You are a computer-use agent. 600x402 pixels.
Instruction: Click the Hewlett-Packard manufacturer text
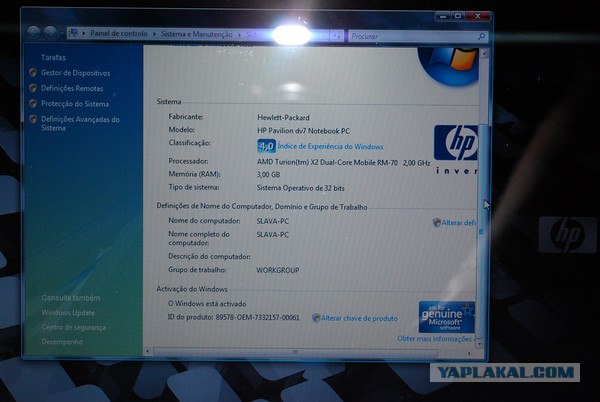[283, 118]
